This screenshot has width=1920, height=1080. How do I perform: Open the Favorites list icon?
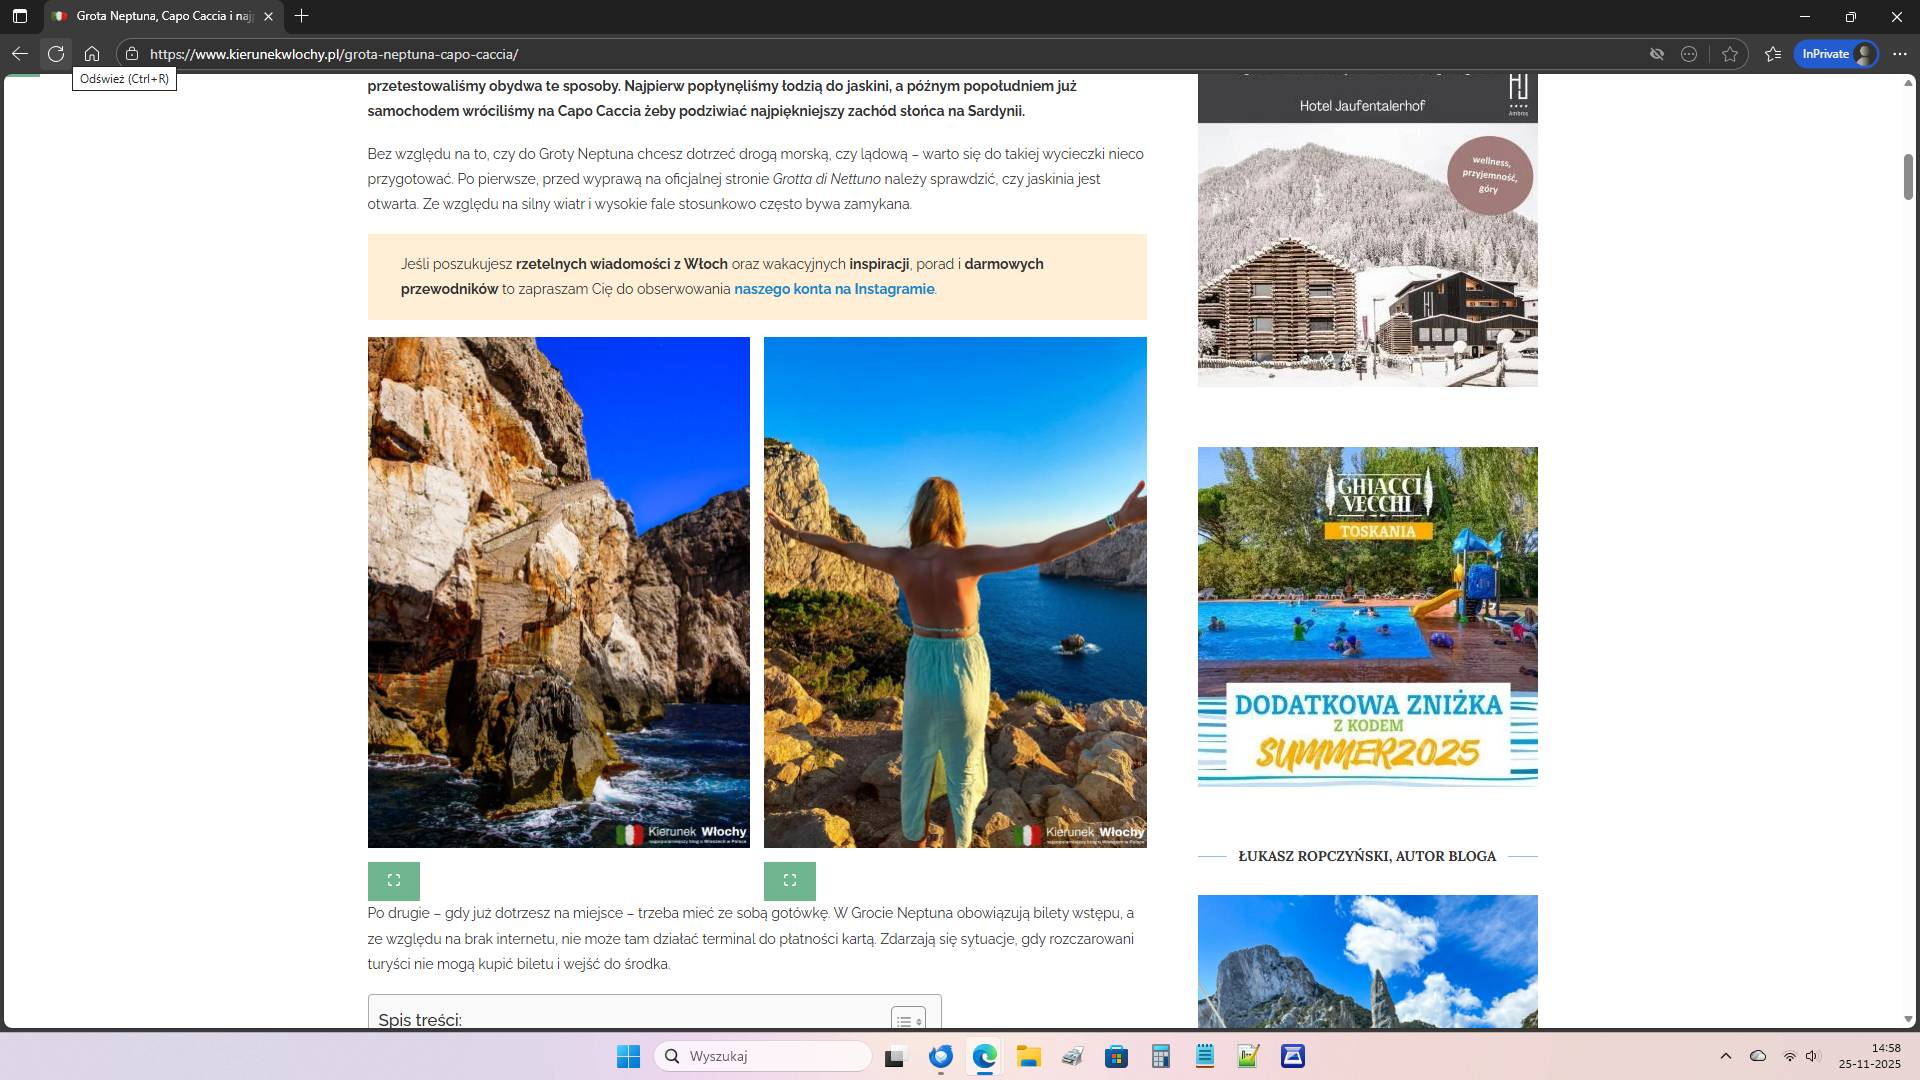(x=1773, y=54)
